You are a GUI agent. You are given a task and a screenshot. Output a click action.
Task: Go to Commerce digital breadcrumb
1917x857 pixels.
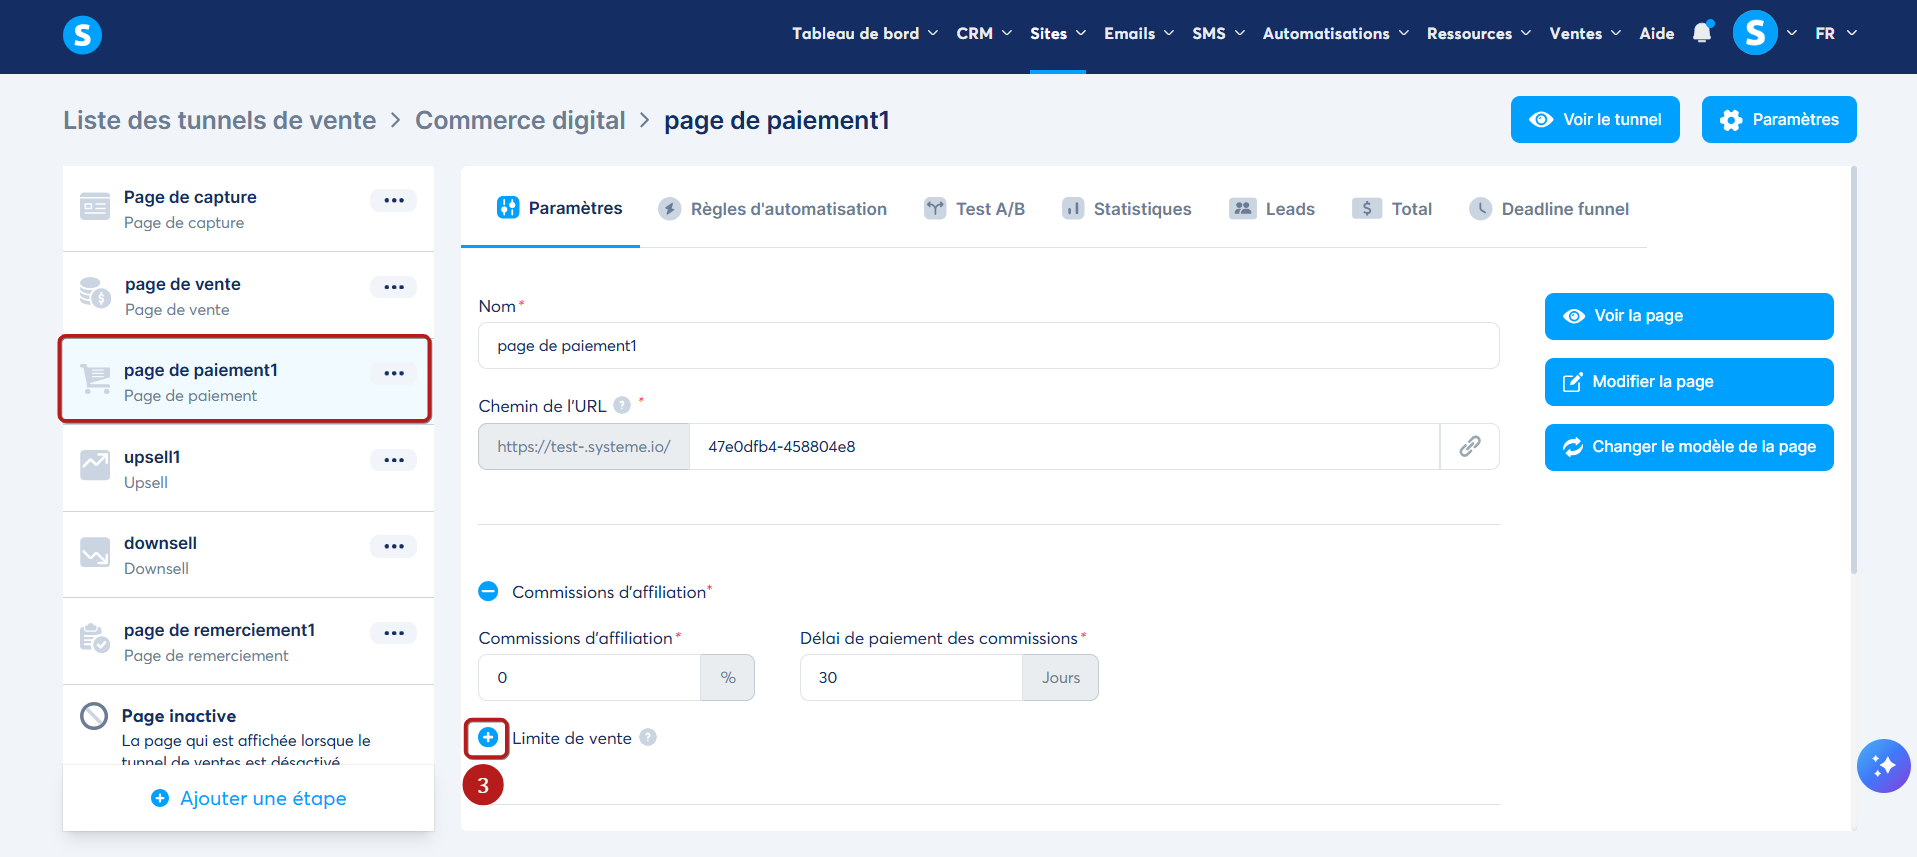[520, 120]
